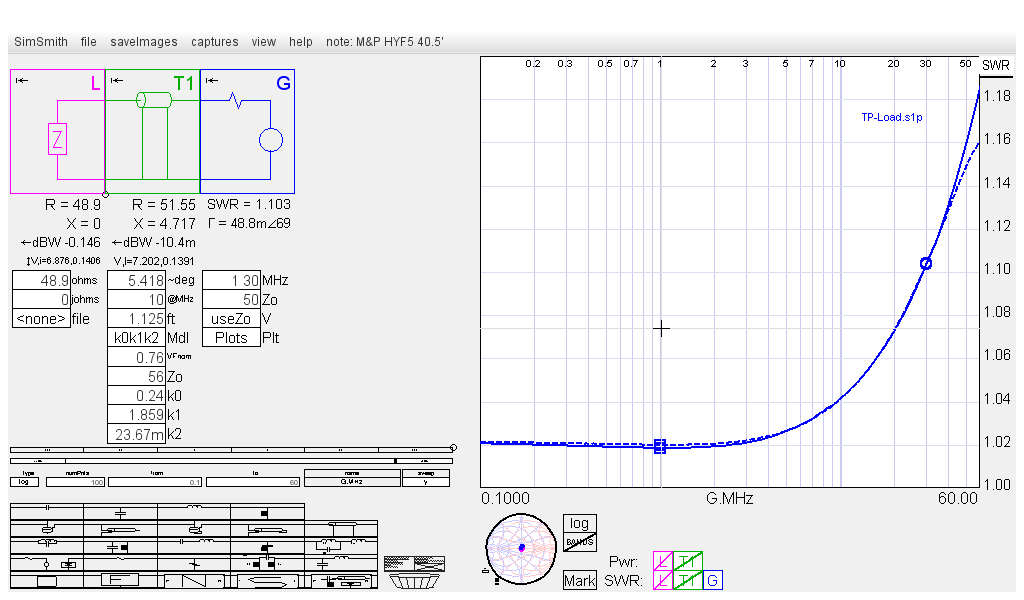The image size is (1024, 600).
Task: Open the useZo selector for V
Action: (231, 319)
